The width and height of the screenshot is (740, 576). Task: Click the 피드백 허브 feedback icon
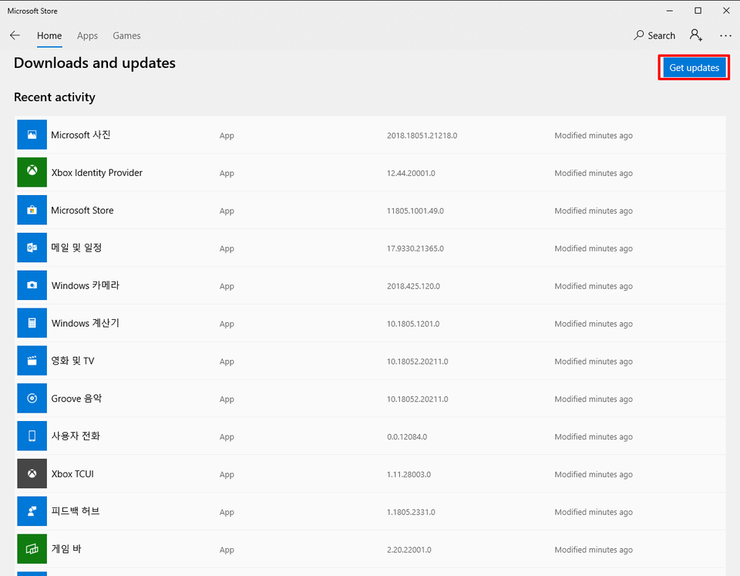click(x=32, y=511)
